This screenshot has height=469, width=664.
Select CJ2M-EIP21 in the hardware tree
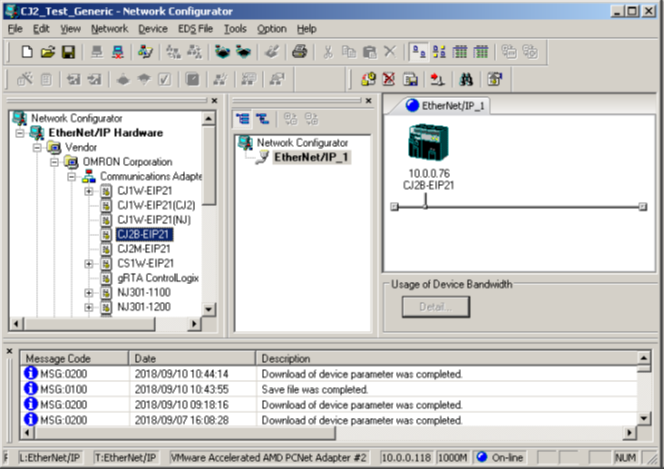point(144,249)
